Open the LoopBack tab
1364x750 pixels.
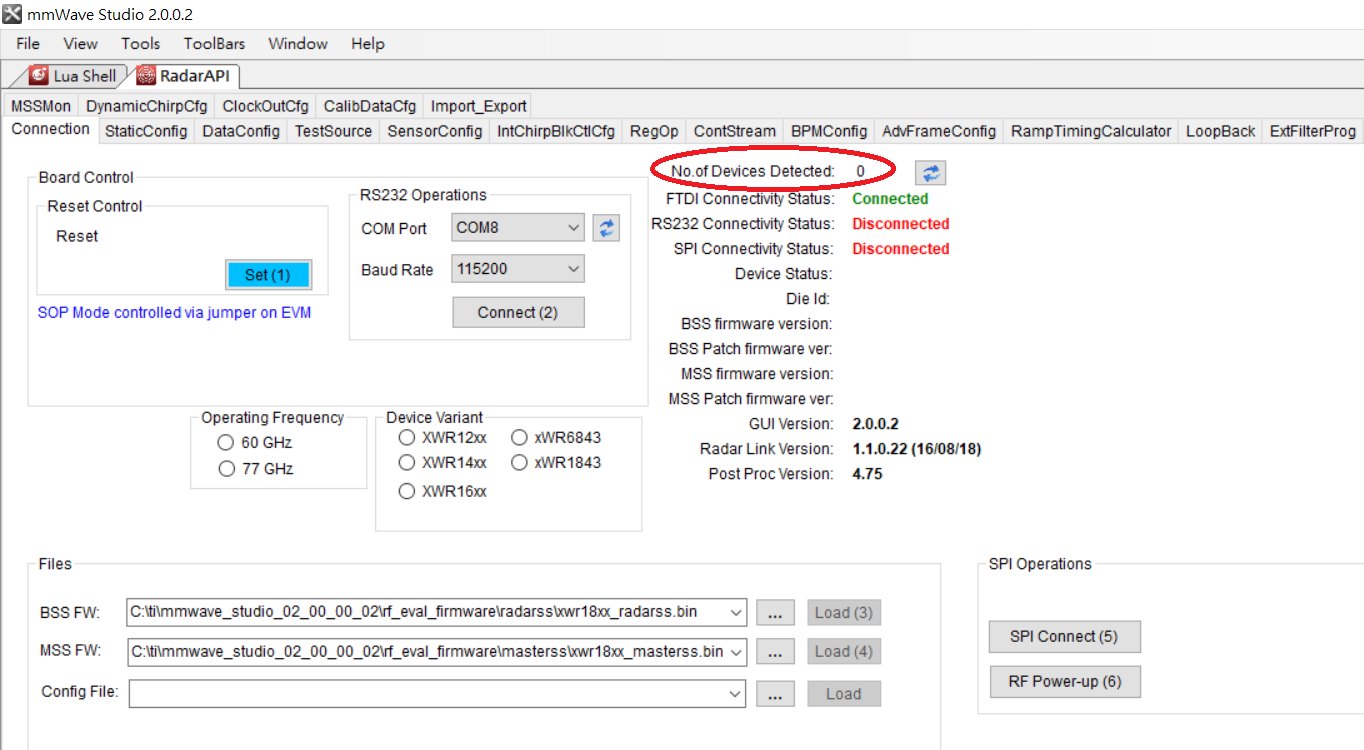point(1221,131)
